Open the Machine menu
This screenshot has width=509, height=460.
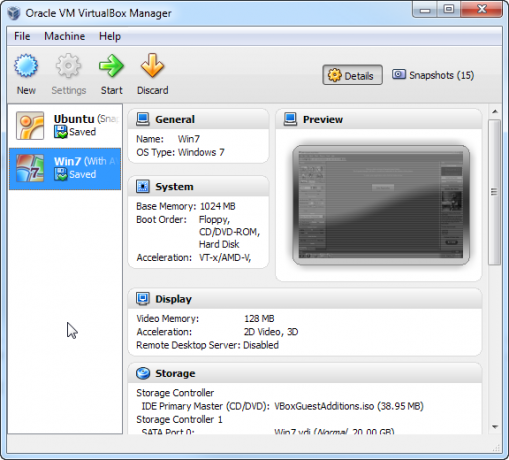point(65,36)
